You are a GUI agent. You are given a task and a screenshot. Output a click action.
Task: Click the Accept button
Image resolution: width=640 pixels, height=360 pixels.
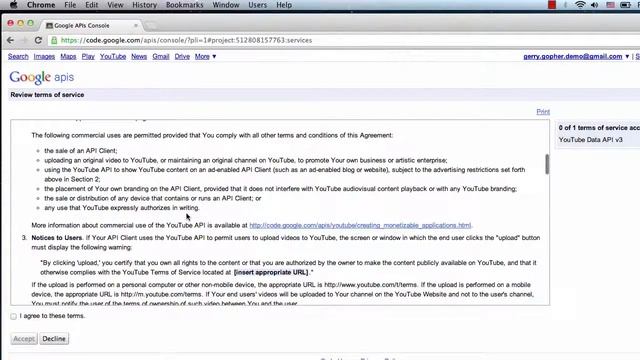(x=24, y=339)
